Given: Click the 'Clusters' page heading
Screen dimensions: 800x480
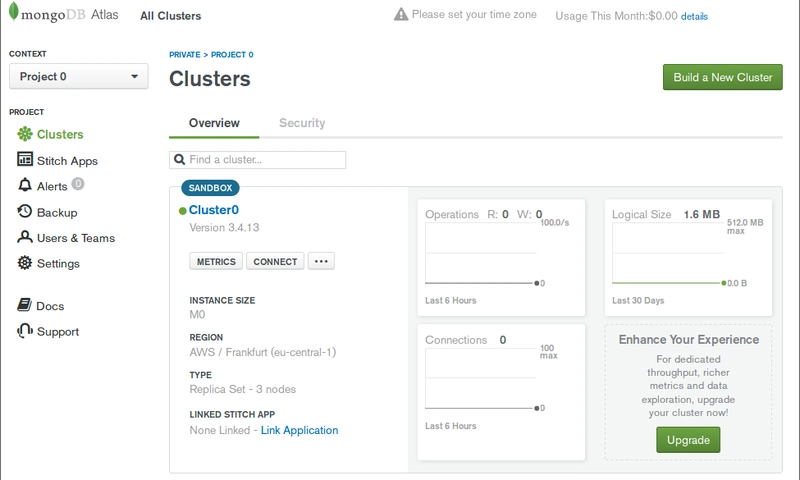Looking at the screenshot, I should (210, 79).
